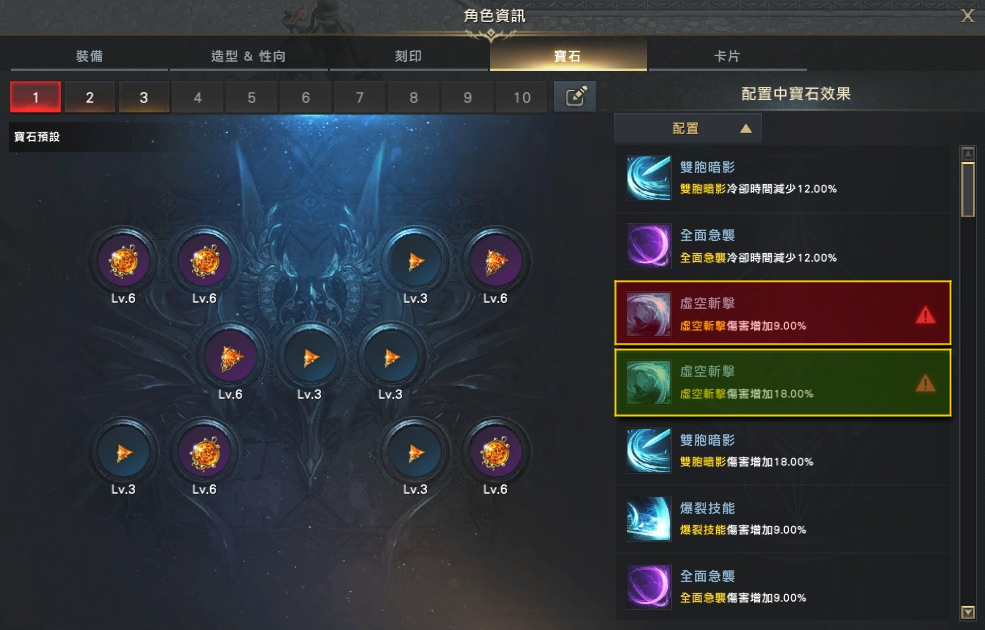Open the 裝備 tab
The height and width of the screenshot is (630, 985).
tap(89, 56)
